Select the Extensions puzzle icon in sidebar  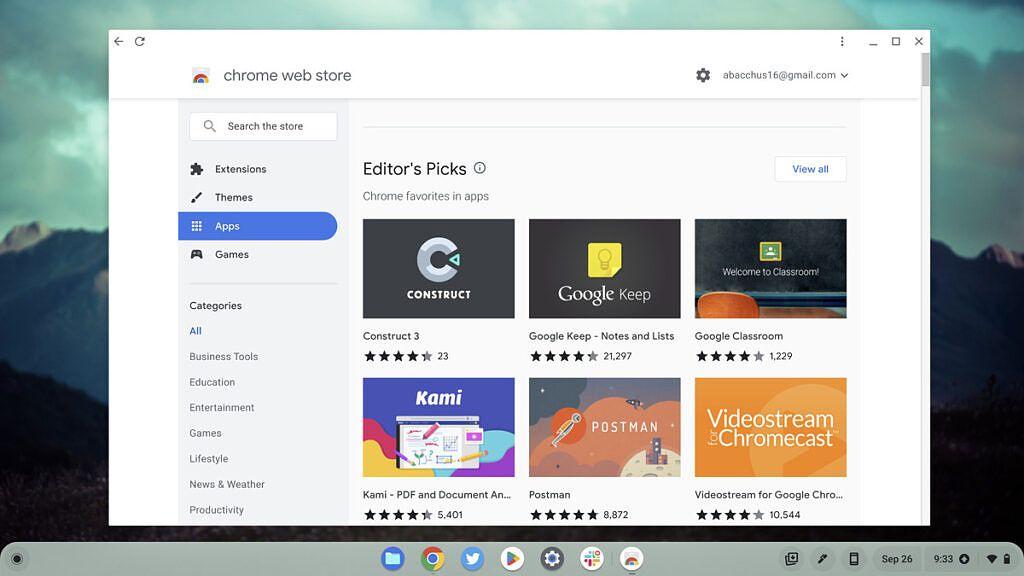point(197,169)
